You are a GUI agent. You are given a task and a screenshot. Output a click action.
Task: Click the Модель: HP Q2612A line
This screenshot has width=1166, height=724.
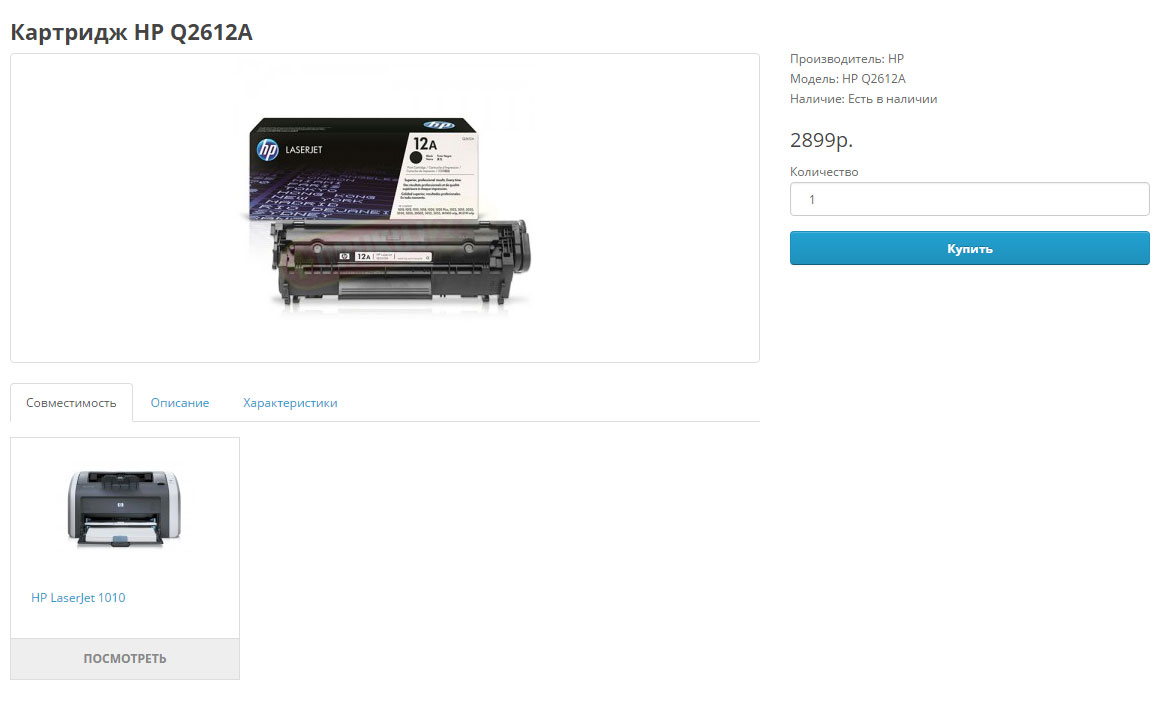click(848, 79)
